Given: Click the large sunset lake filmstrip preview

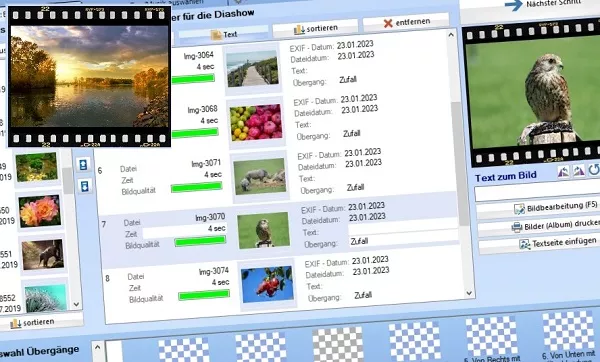Looking at the screenshot, I should [89, 76].
